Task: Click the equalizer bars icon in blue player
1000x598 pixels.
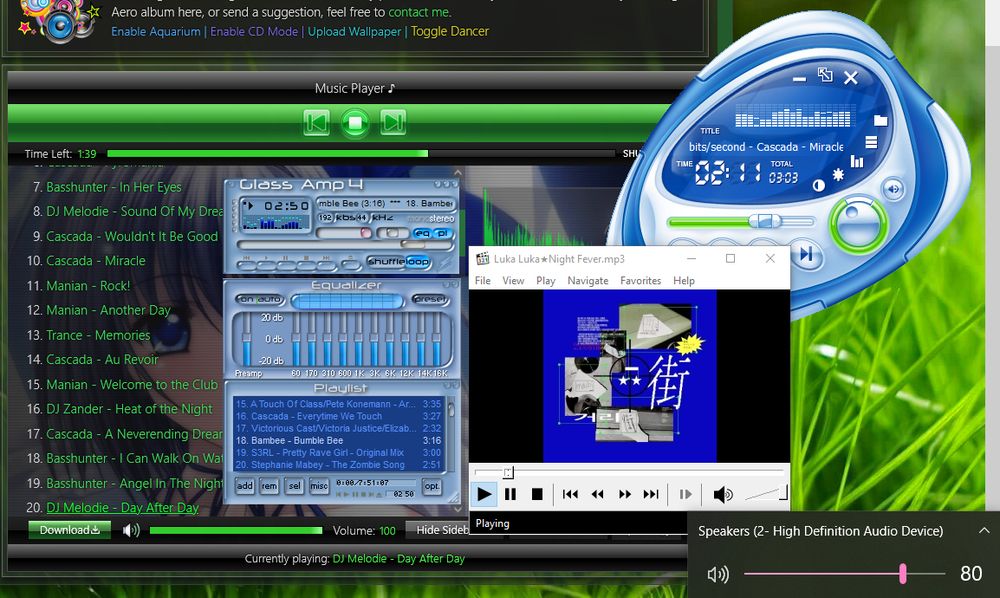Action: (x=857, y=161)
